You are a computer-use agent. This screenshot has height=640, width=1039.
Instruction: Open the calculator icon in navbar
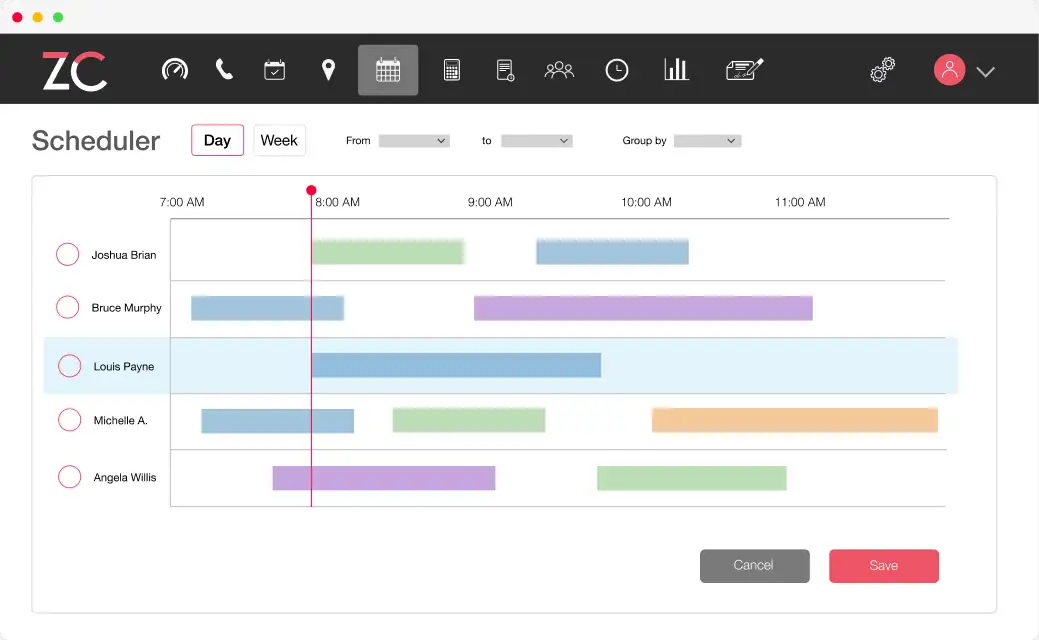[x=452, y=70]
